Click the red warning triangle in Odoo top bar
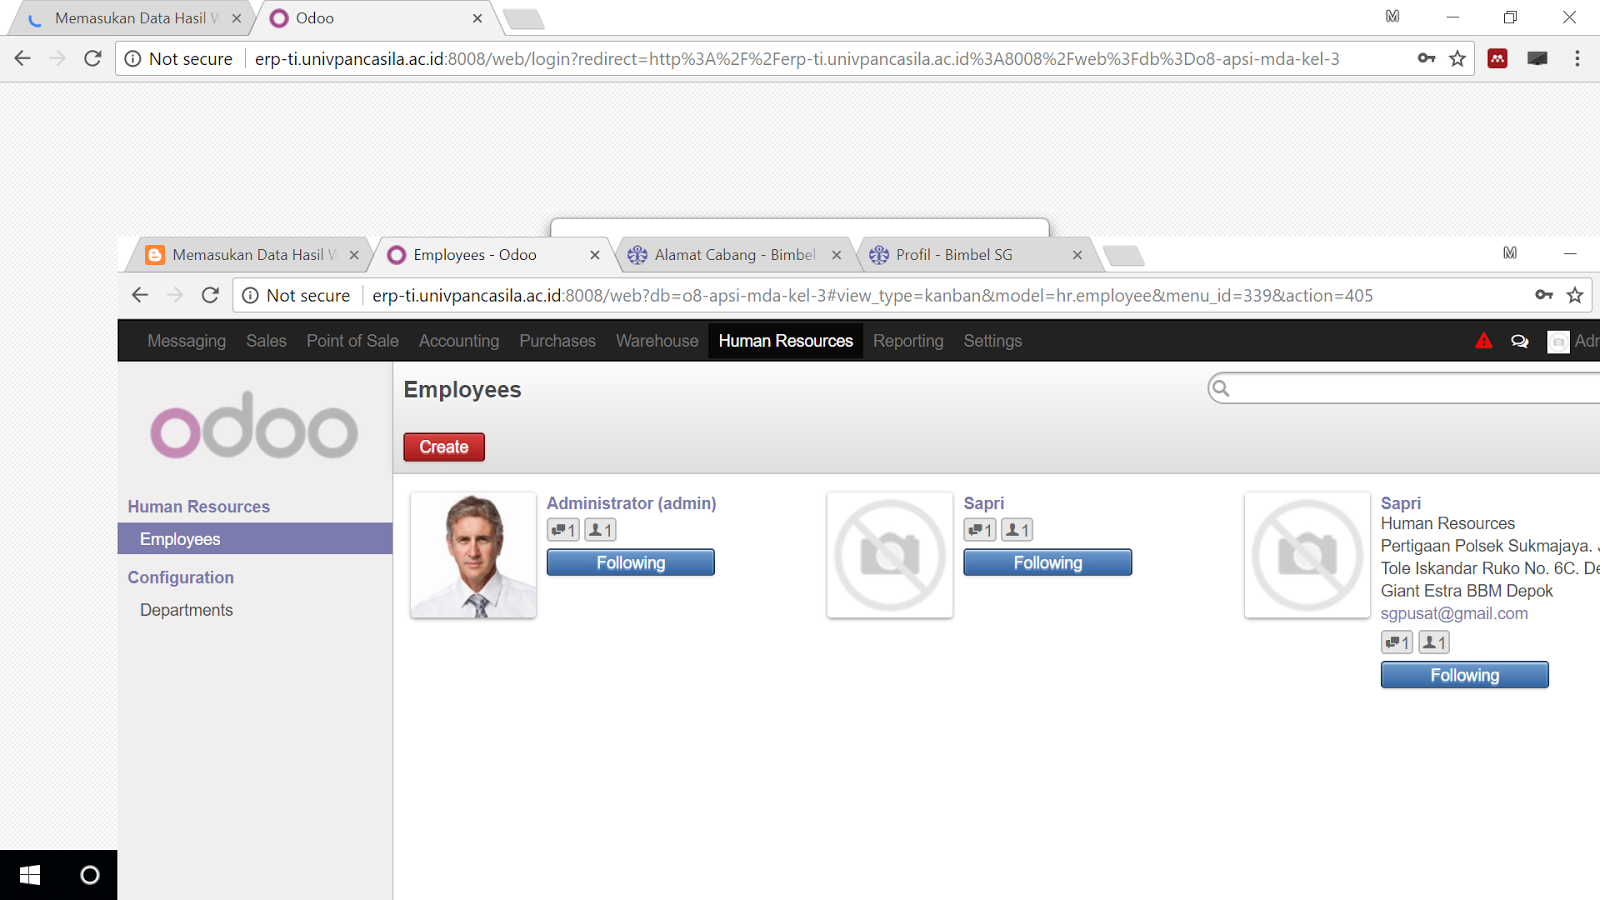1600x900 pixels. (x=1484, y=341)
